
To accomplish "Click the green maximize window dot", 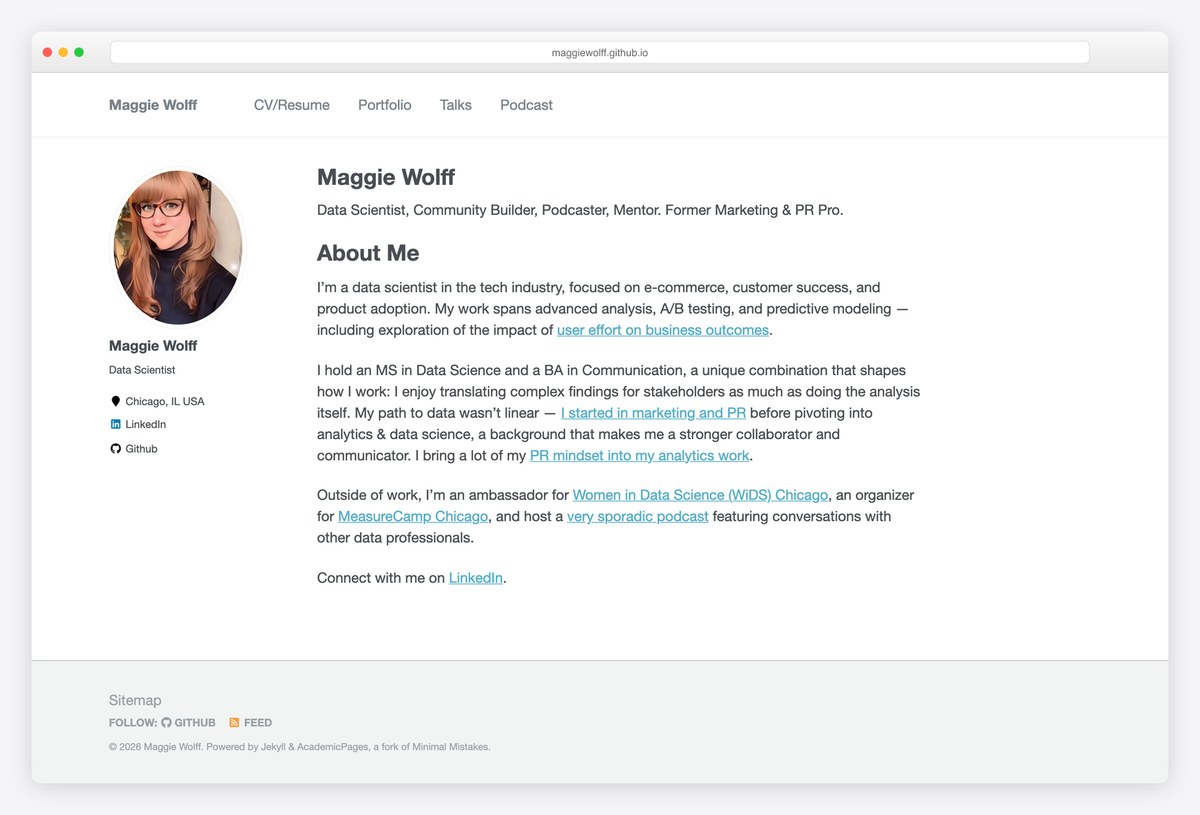I will click(x=79, y=52).
